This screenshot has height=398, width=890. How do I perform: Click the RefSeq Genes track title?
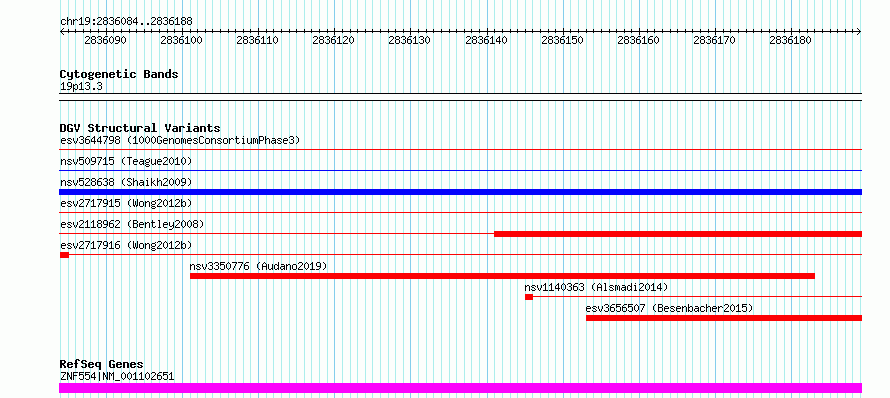pyautogui.click(x=102, y=364)
